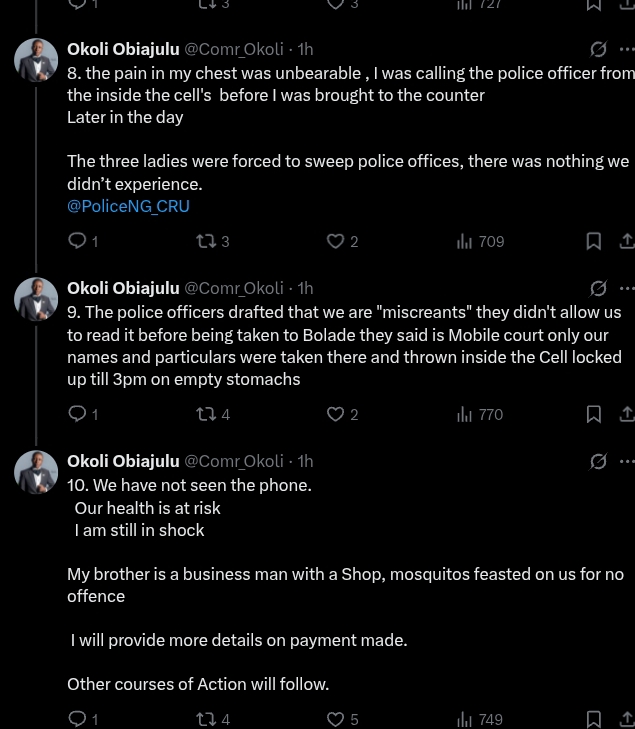The image size is (635, 729).
Task: Reply to tweet 8 about chest pain
Action: [x=78, y=241]
